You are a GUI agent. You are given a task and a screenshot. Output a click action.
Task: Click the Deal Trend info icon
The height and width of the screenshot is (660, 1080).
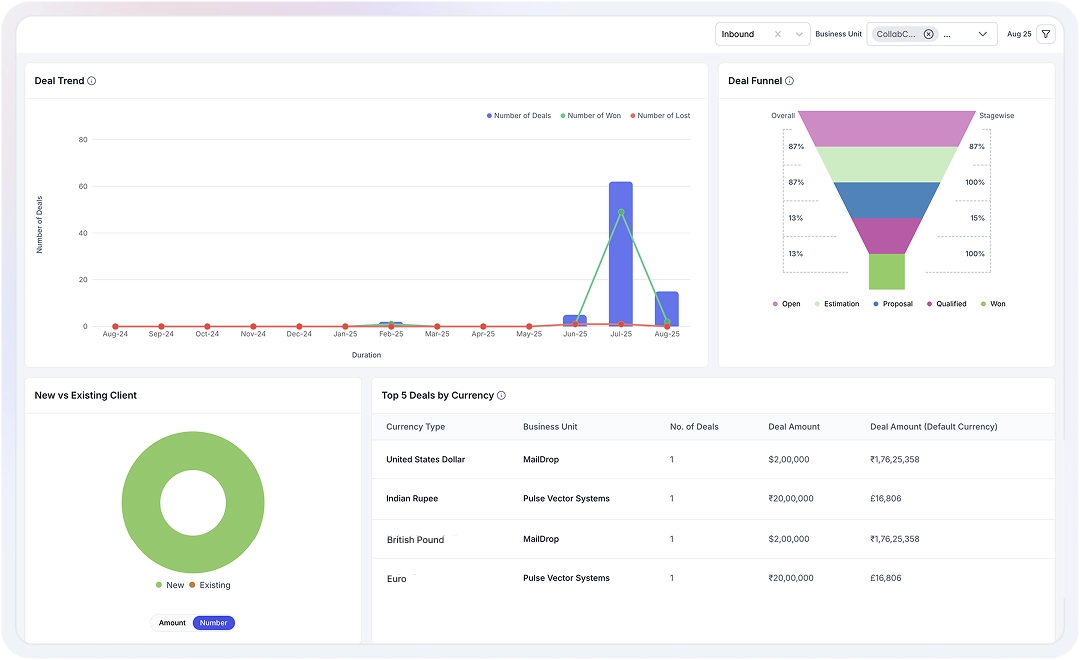[x=92, y=80]
